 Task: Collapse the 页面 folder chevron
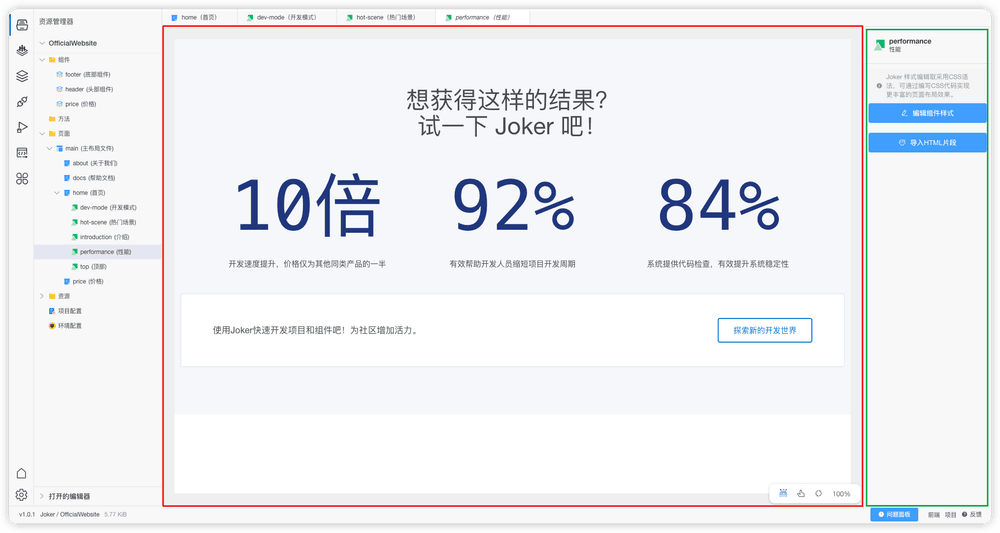tap(42, 134)
